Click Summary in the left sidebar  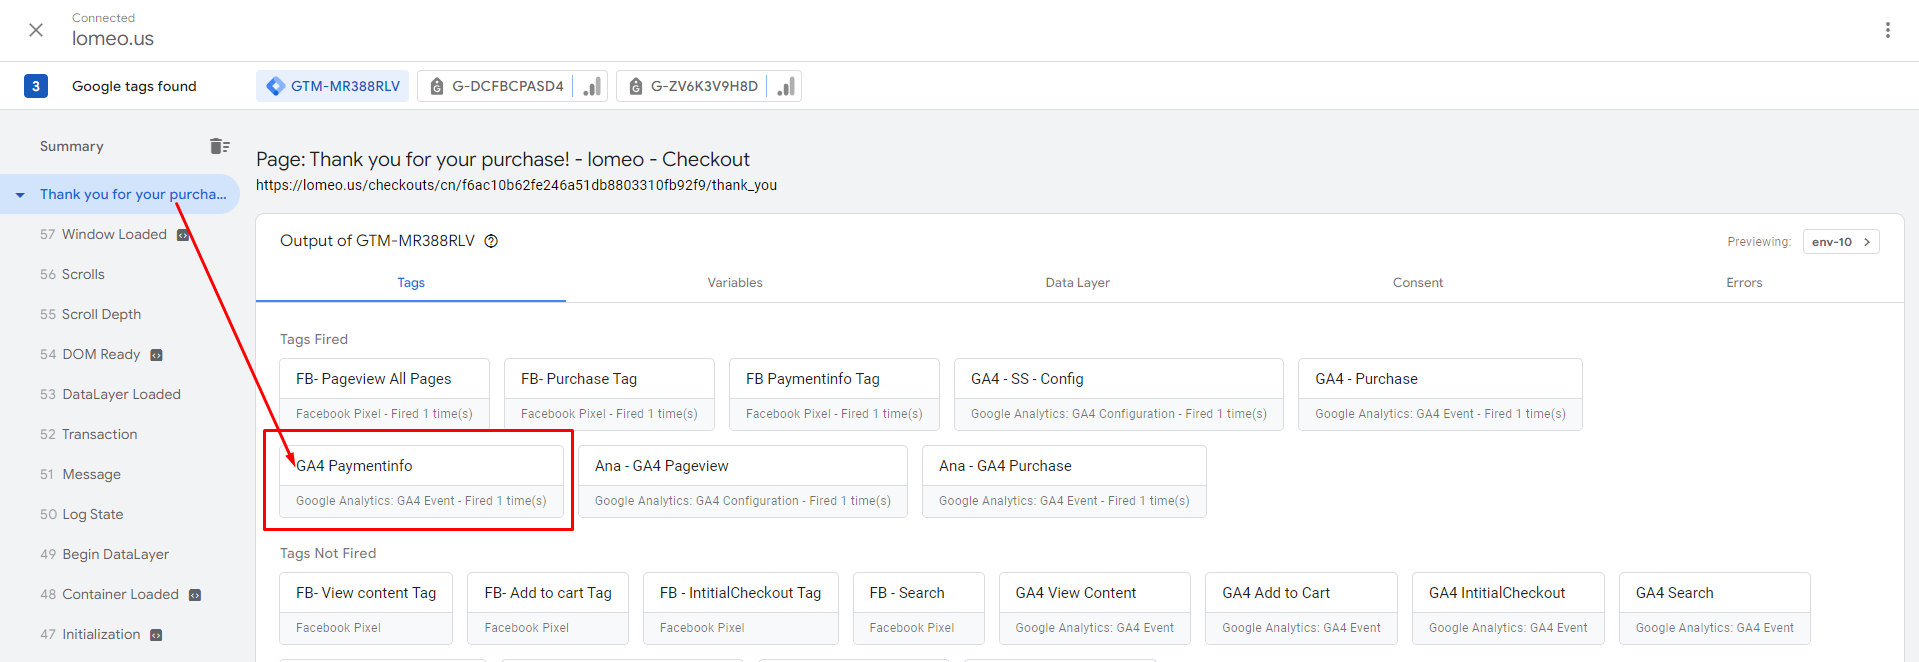pos(72,147)
